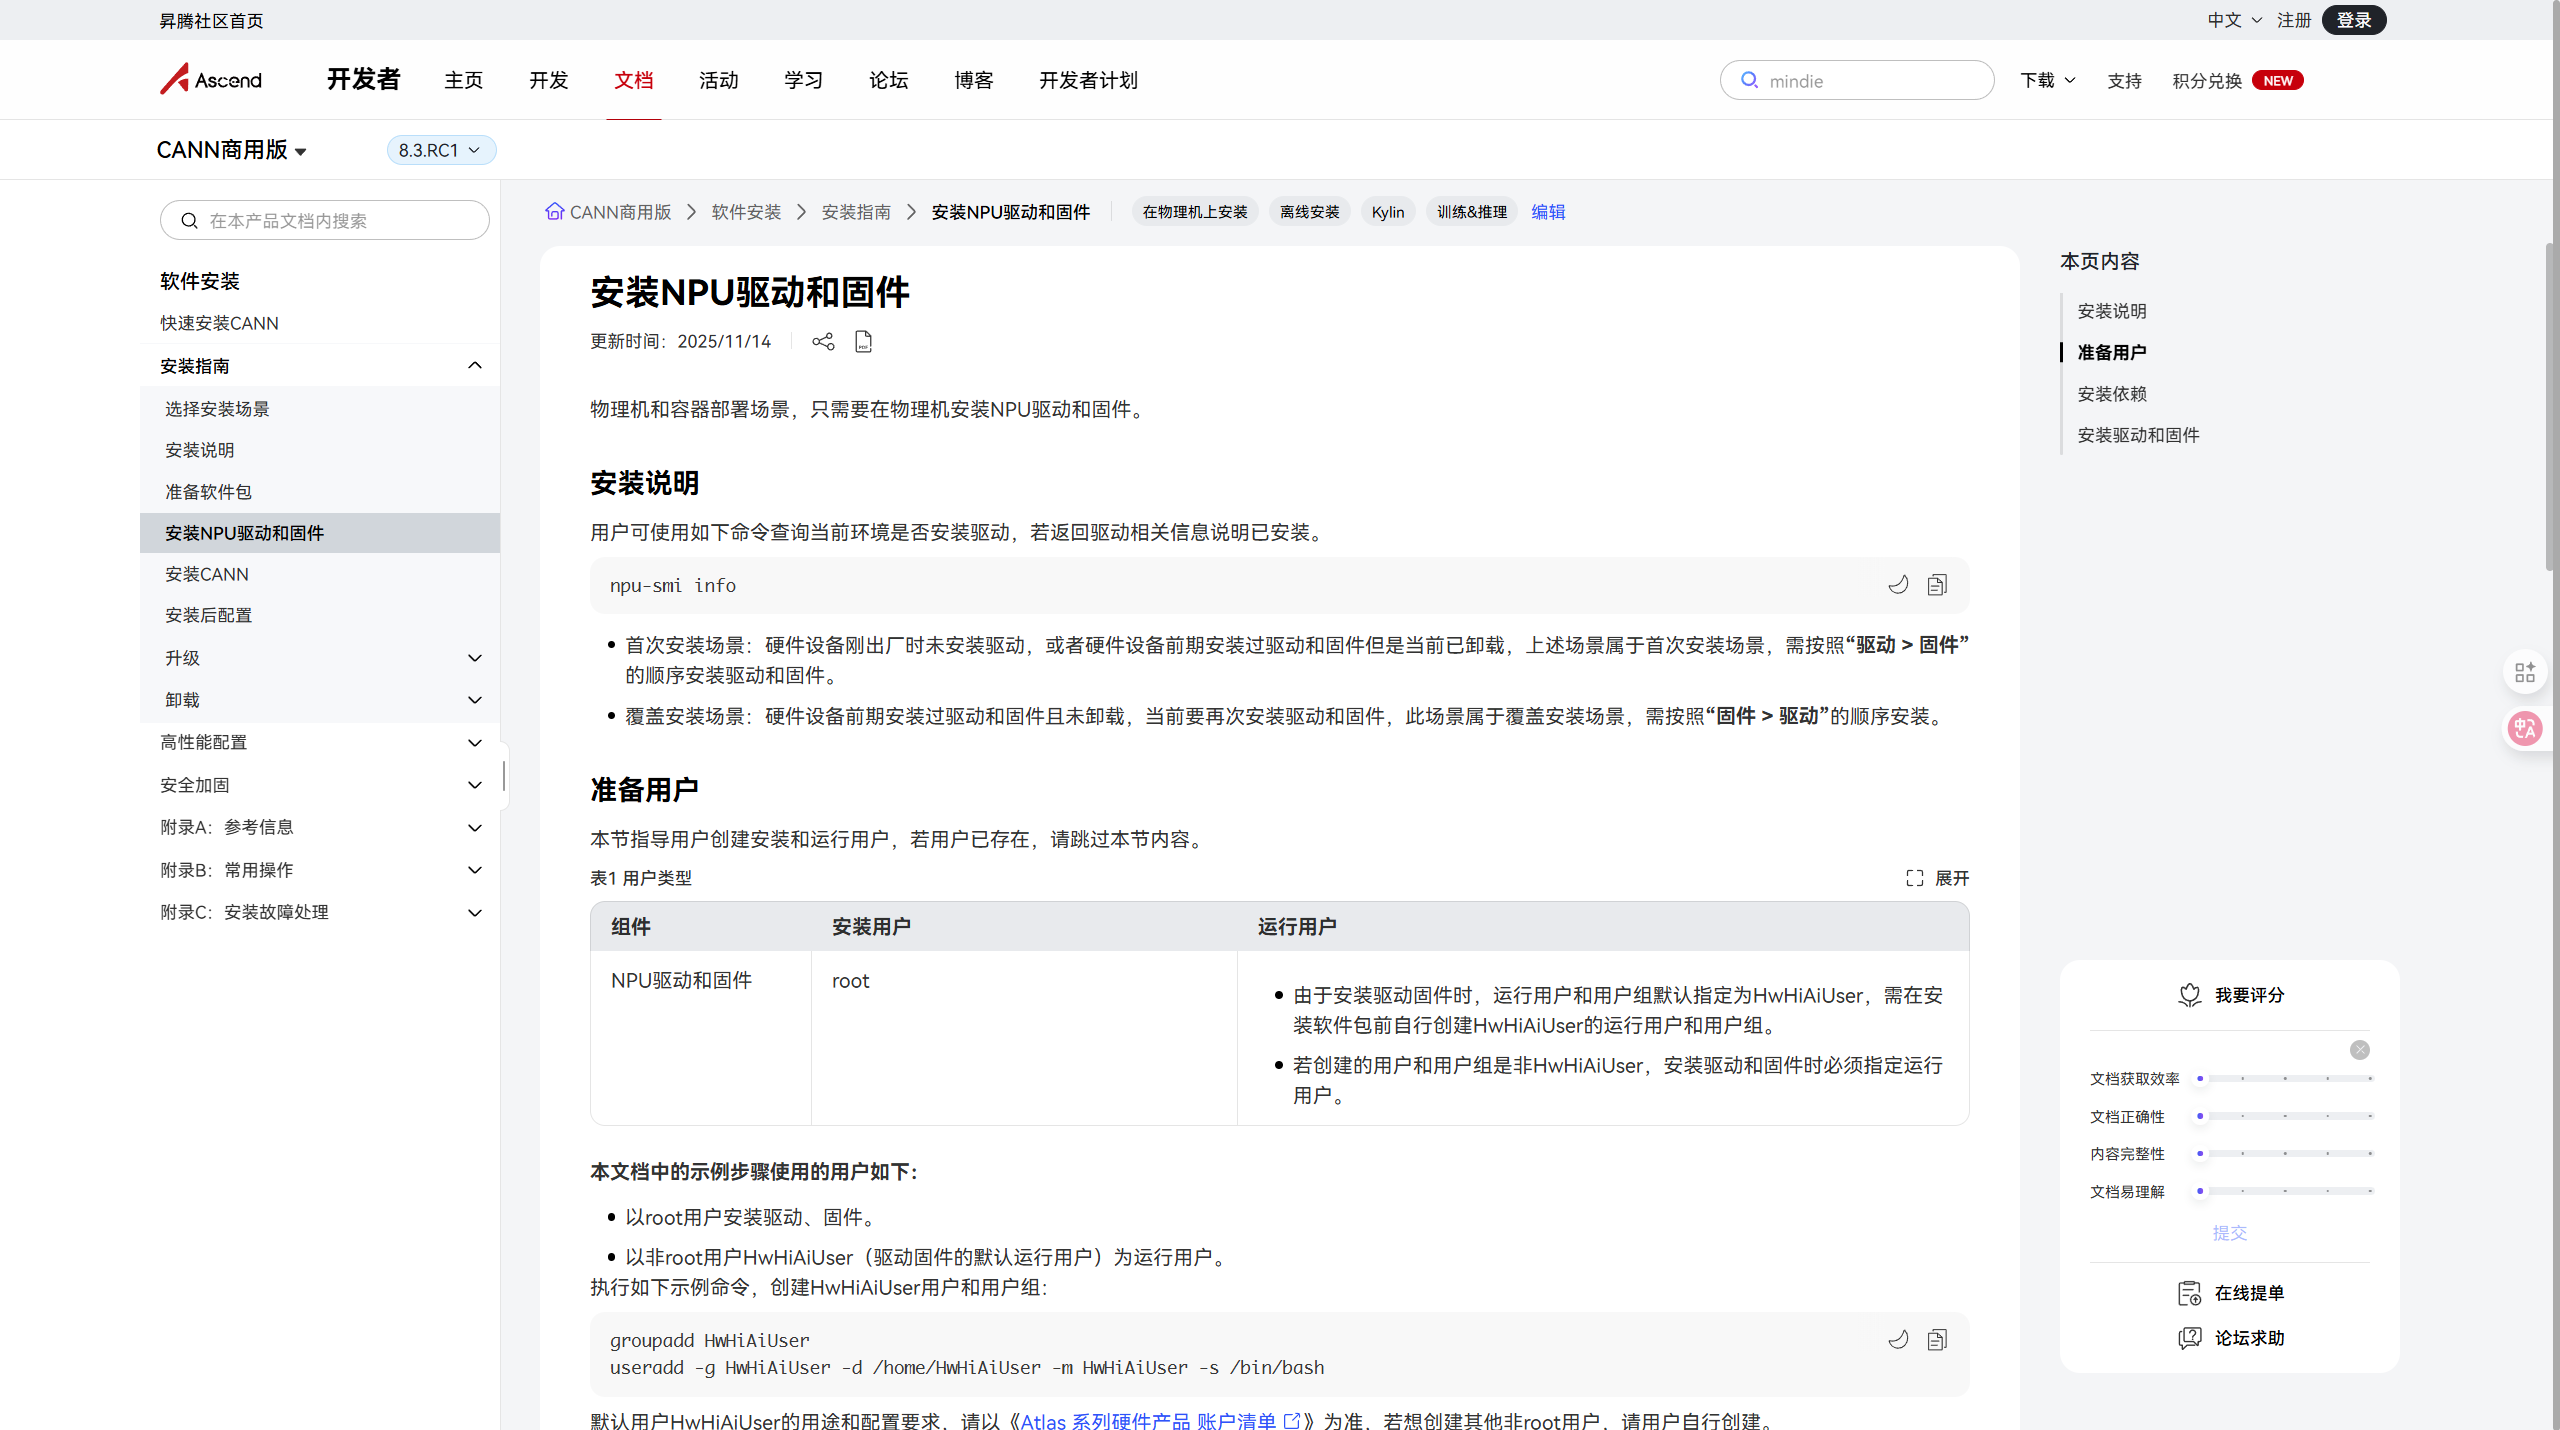2560x1430 pixels.
Task: Set the 文档获取效率 rating slider
Action: click(2285, 1079)
